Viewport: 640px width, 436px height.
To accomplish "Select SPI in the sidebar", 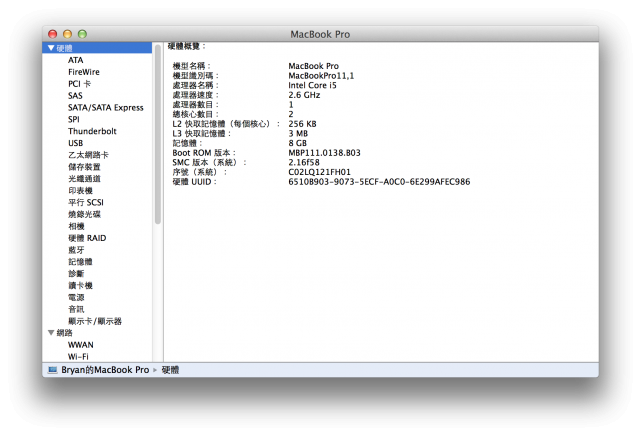I will click(x=73, y=119).
